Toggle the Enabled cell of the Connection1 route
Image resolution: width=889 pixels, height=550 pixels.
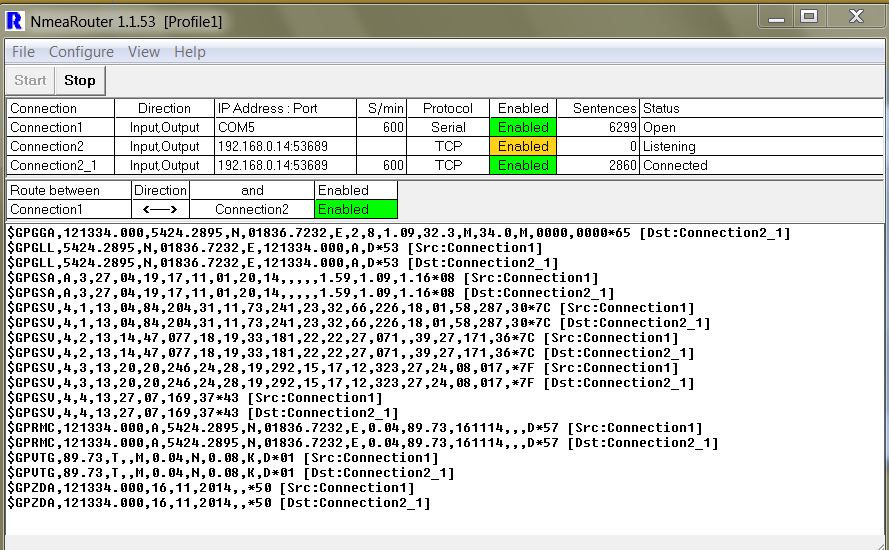click(x=356, y=209)
